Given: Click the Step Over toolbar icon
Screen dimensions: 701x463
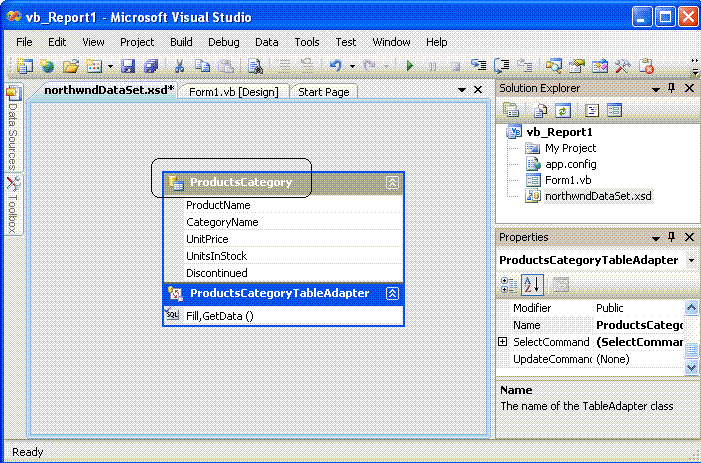Looking at the screenshot, I should pos(502,66).
